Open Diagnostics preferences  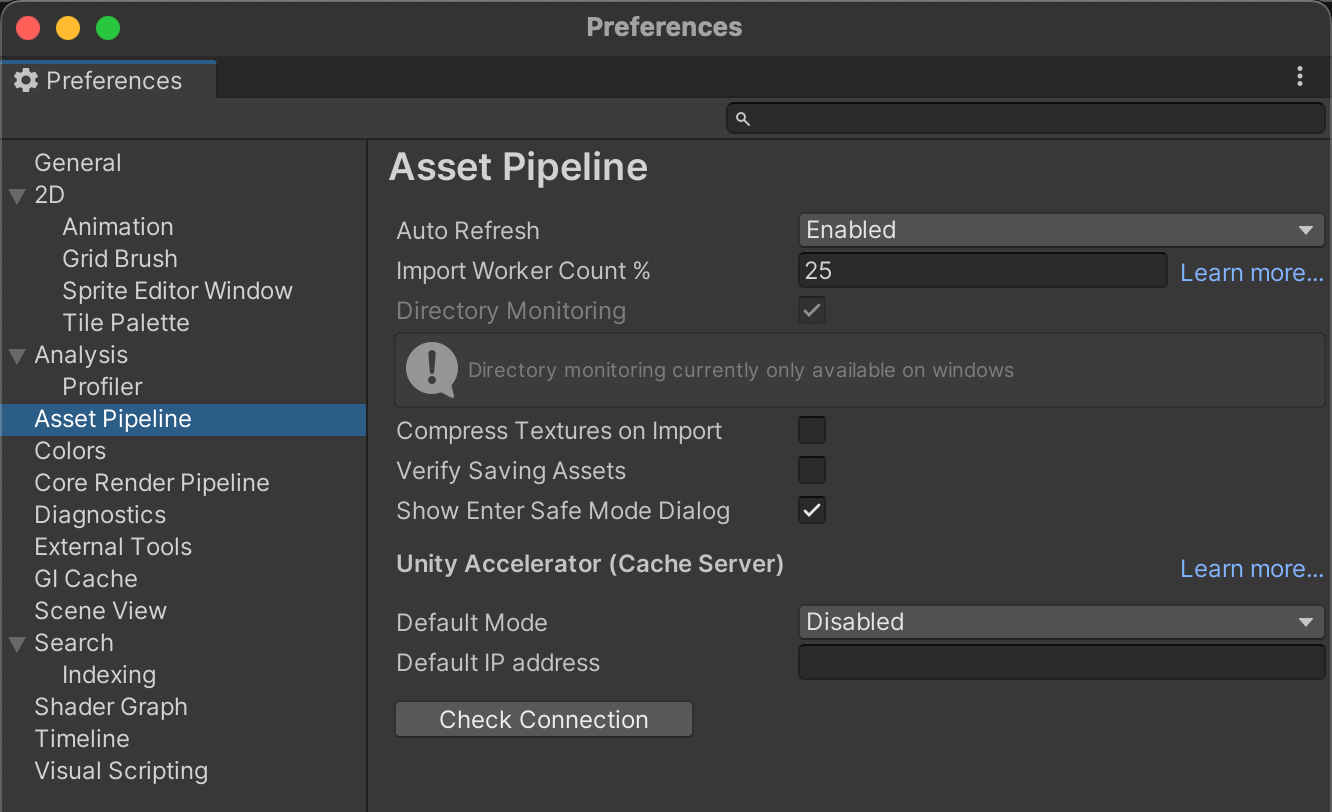100,515
